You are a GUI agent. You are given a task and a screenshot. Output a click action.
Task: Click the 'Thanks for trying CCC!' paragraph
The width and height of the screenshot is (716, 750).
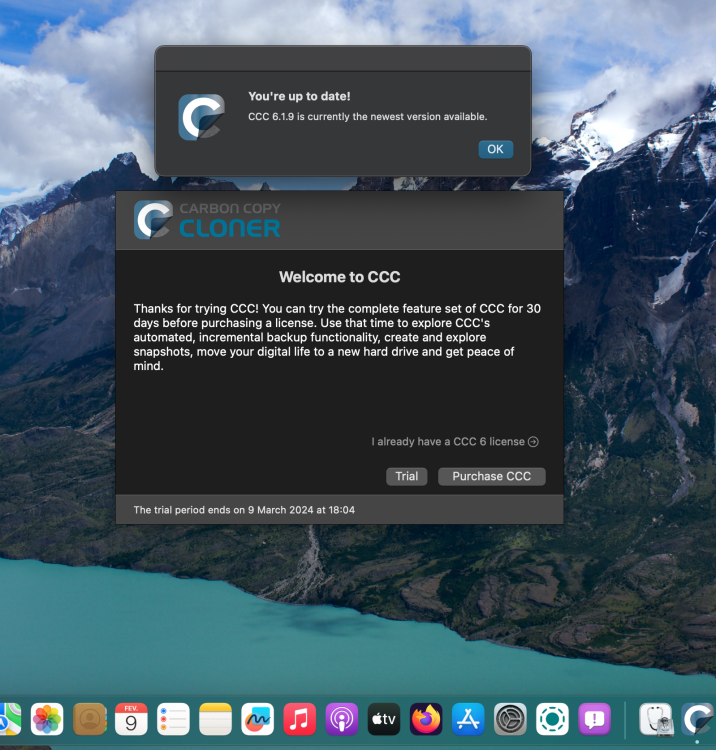point(337,337)
